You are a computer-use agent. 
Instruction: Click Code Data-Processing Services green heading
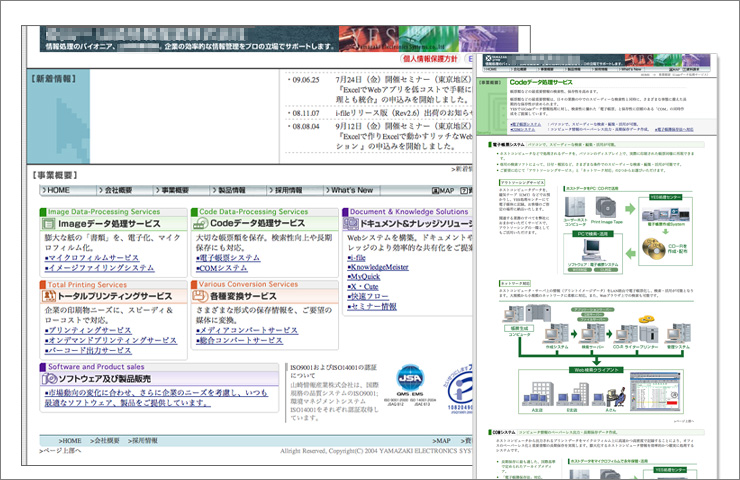point(253,212)
